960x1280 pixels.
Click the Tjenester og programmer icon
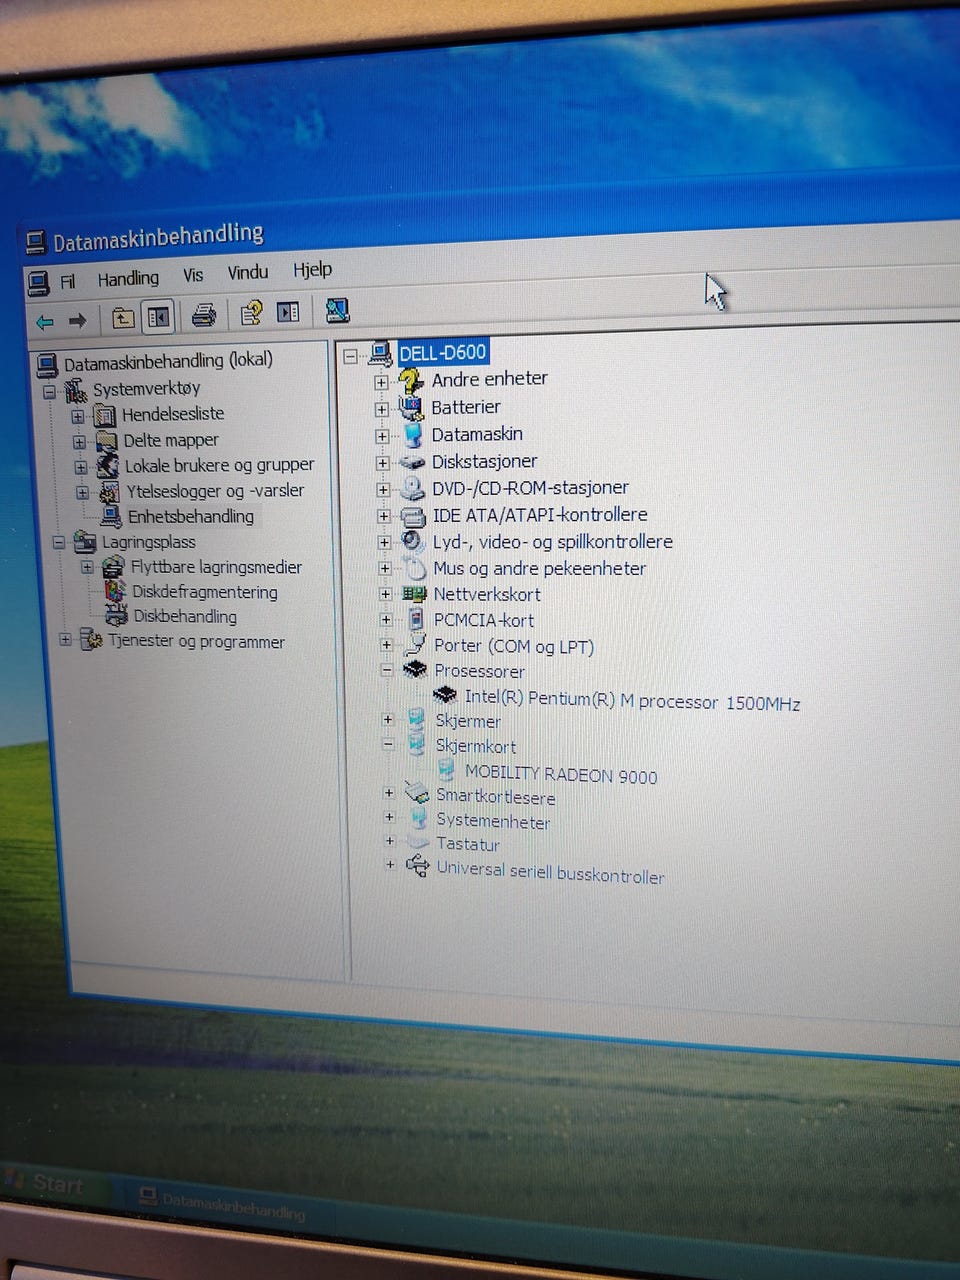pos(91,641)
